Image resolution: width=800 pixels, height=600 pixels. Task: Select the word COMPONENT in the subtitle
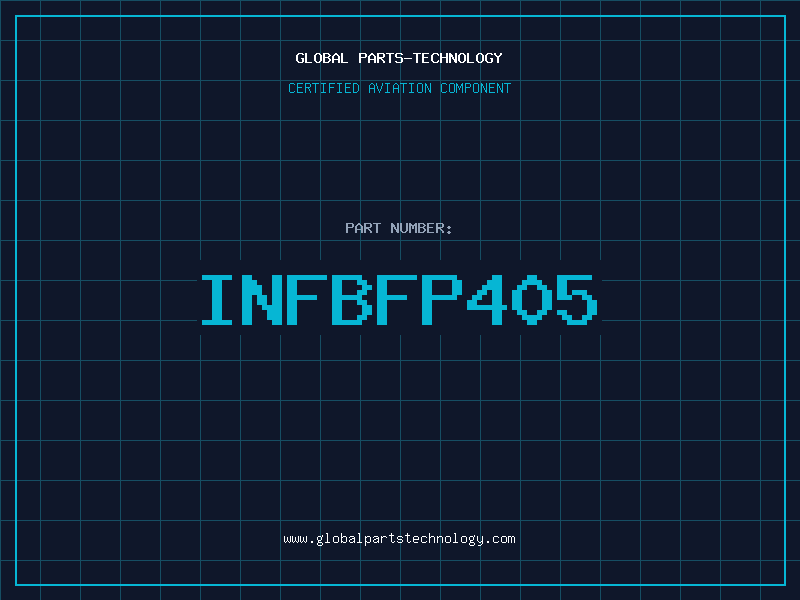[476, 88]
